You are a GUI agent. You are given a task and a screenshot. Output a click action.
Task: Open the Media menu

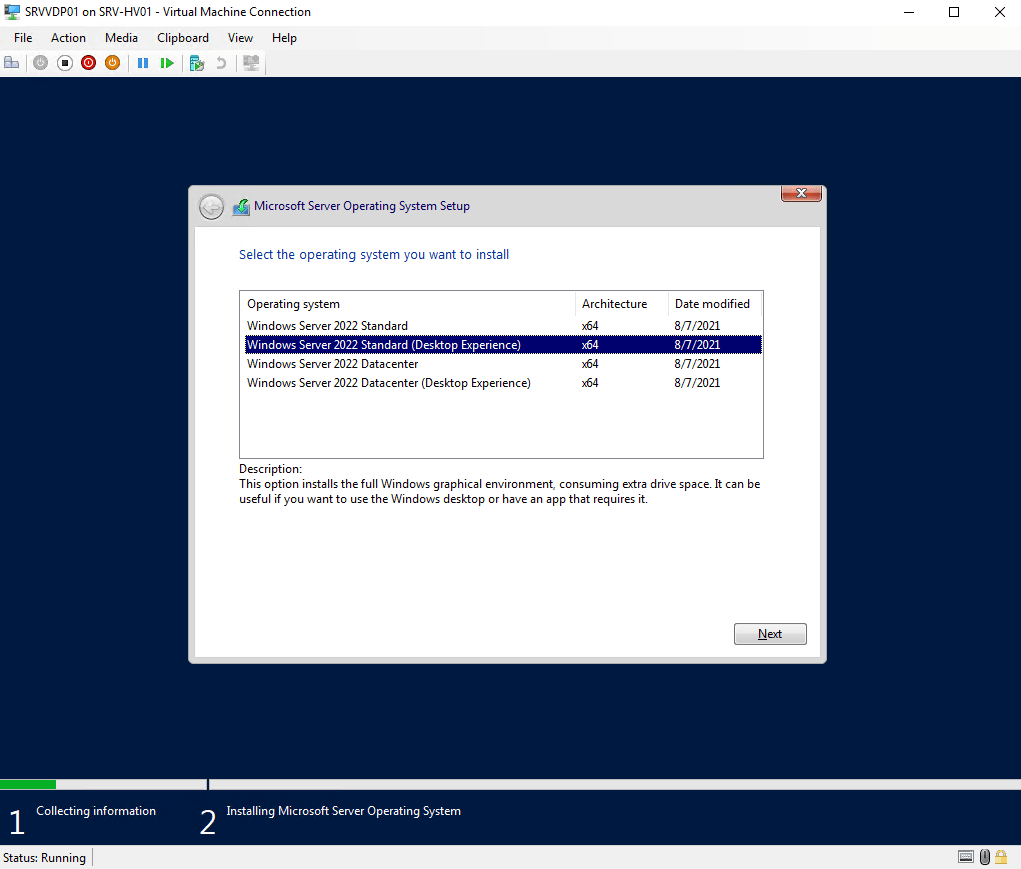[x=121, y=38]
